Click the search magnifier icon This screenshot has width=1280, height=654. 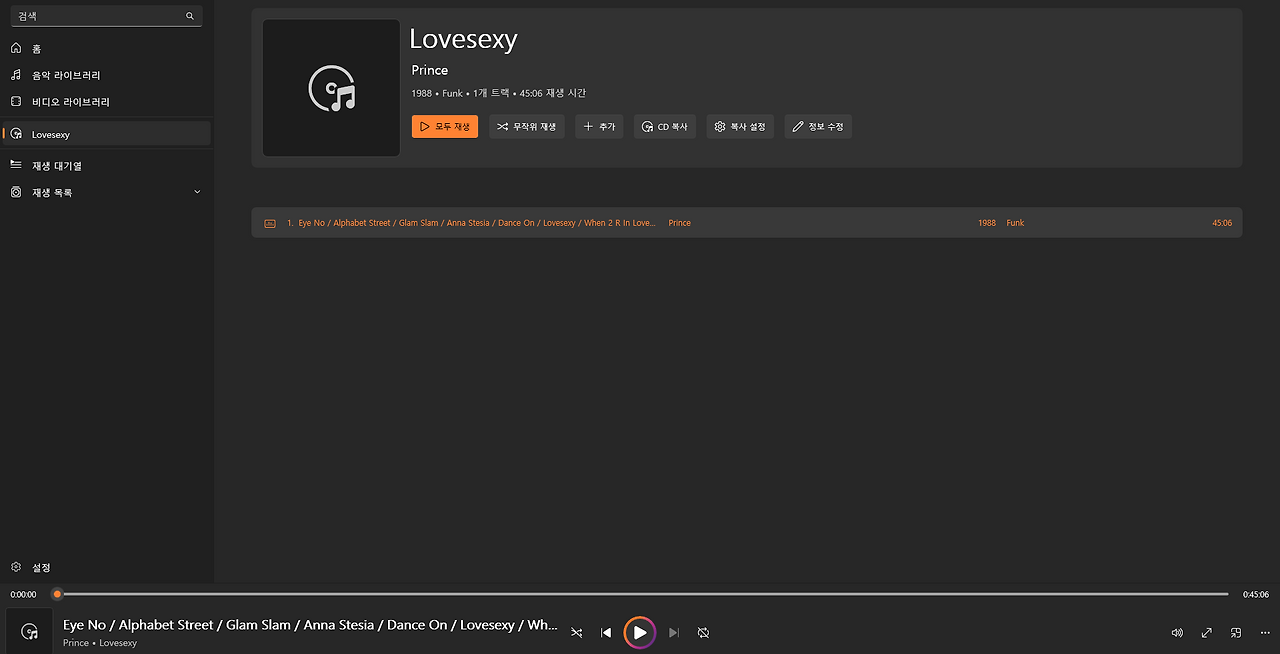click(190, 16)
